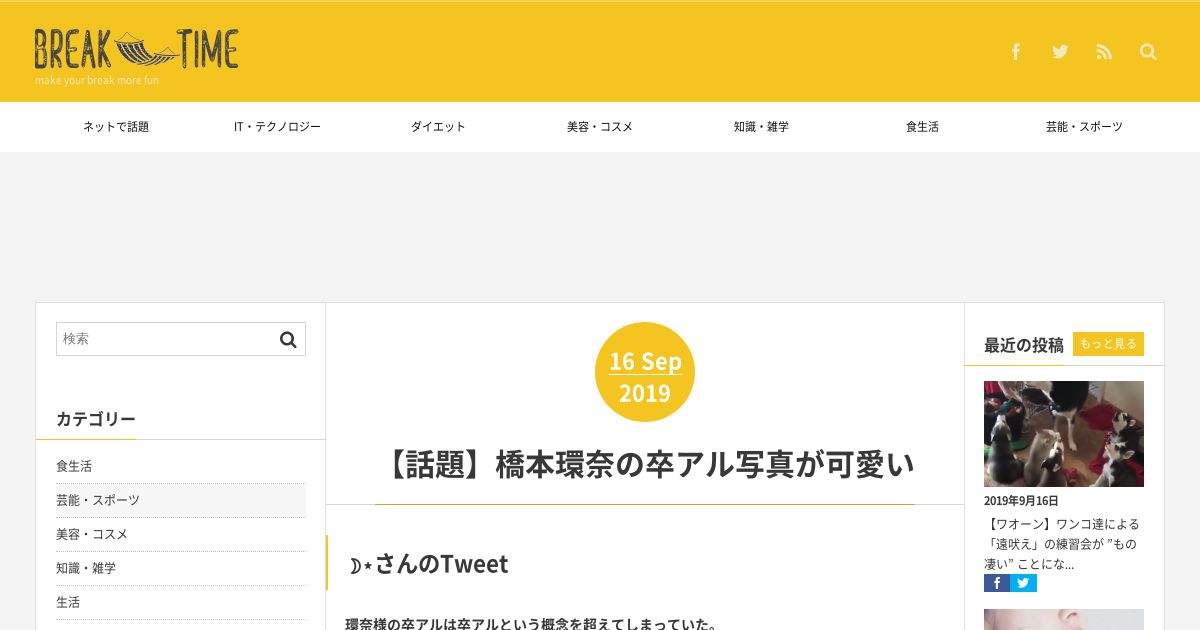Open ネットで話題 menu item
This screenshot has height=630, width=1200.
tap(116, 127)
